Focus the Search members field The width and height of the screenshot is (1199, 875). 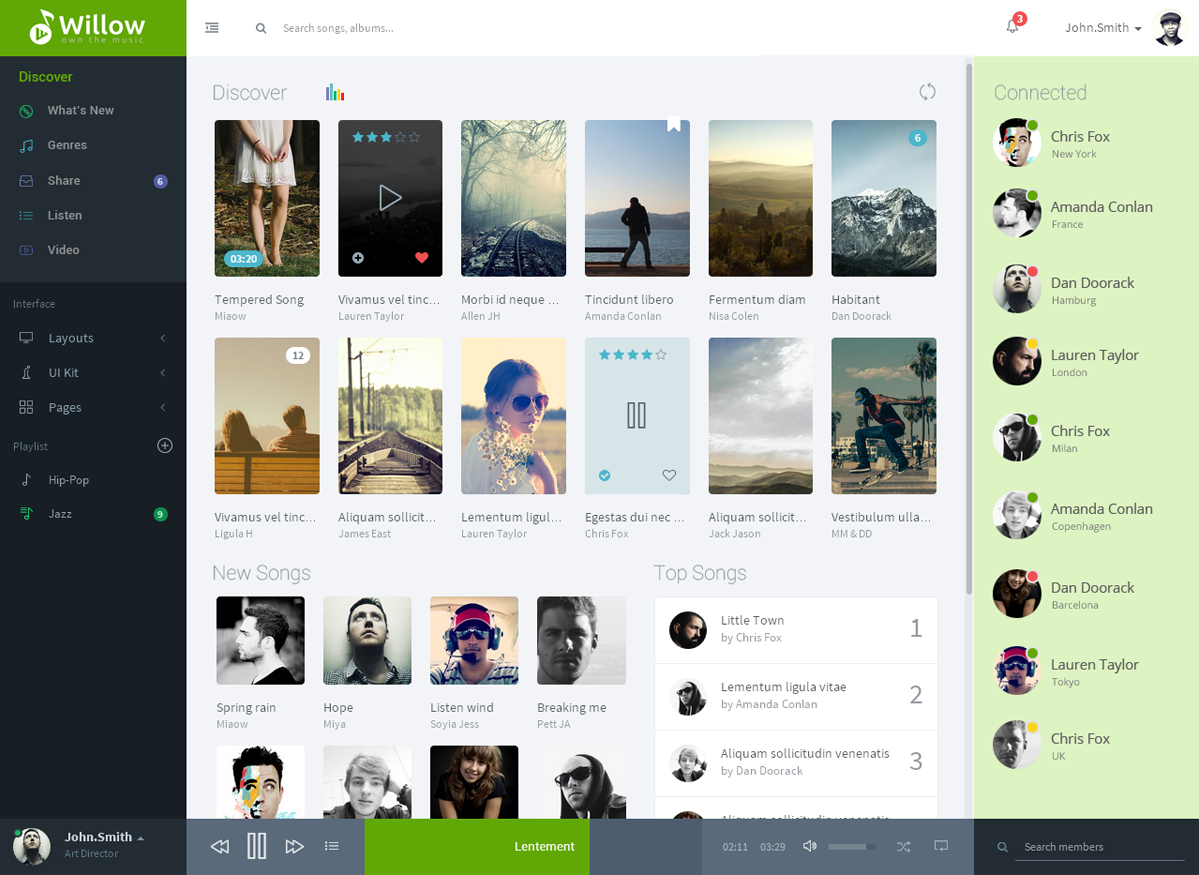(1100, 847)
